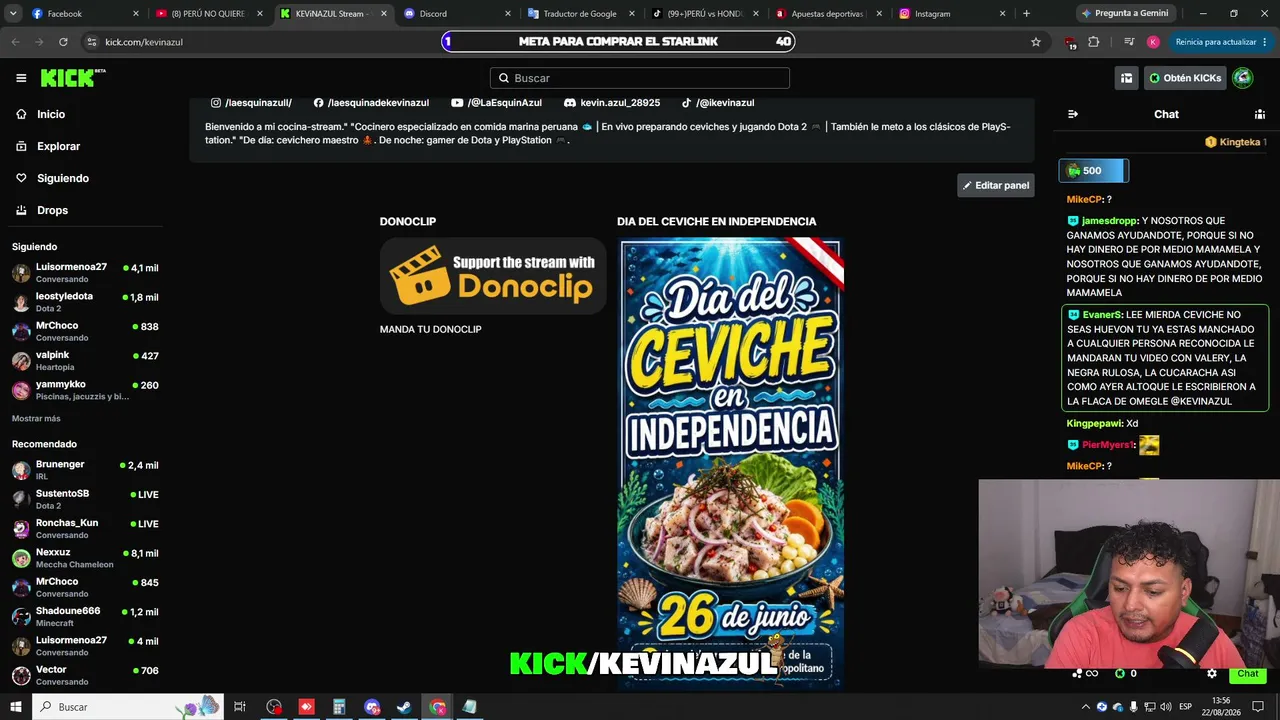The width and height of the screenshot is (1280, 720).
Task: Open the Día del Ceviche poster image
Action: tap(731, 464)
